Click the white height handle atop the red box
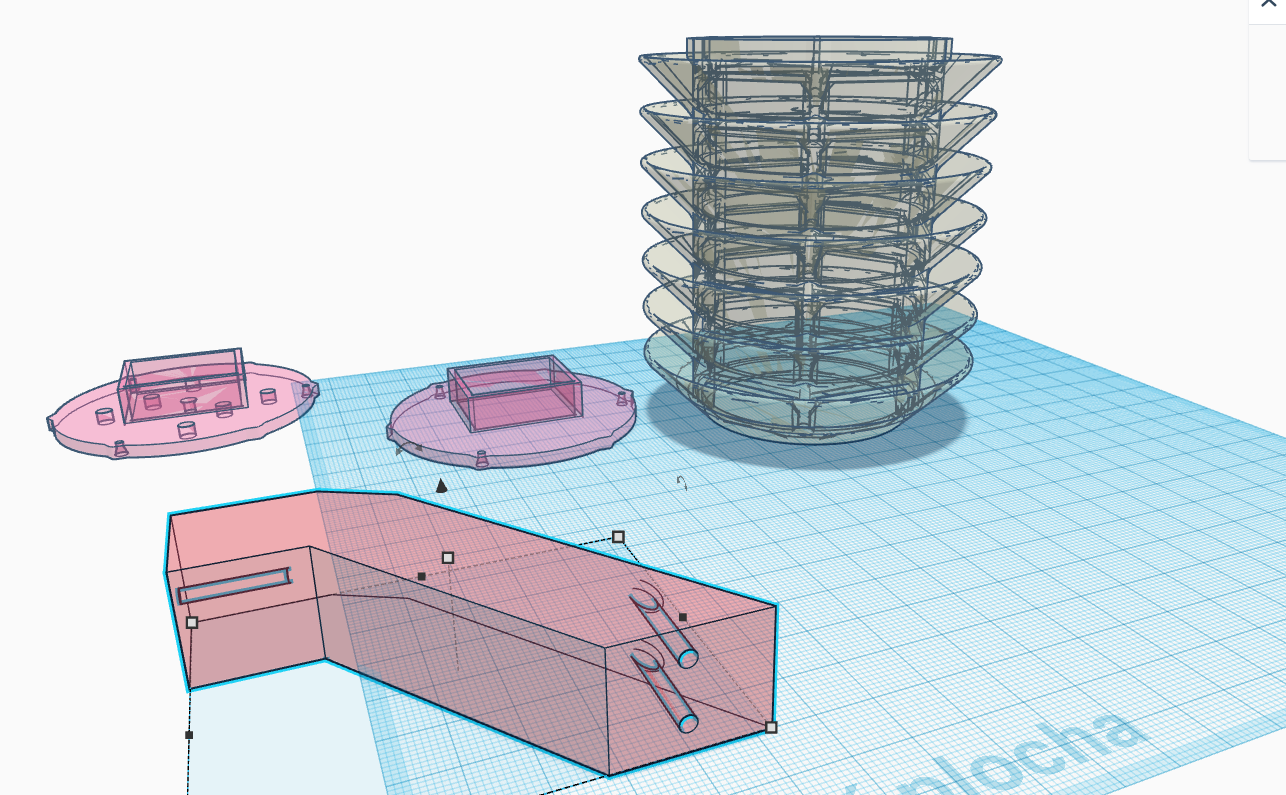 448,557
